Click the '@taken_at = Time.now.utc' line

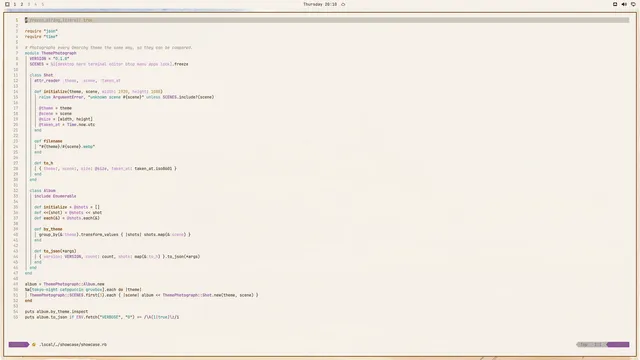(x=67, y=124)
